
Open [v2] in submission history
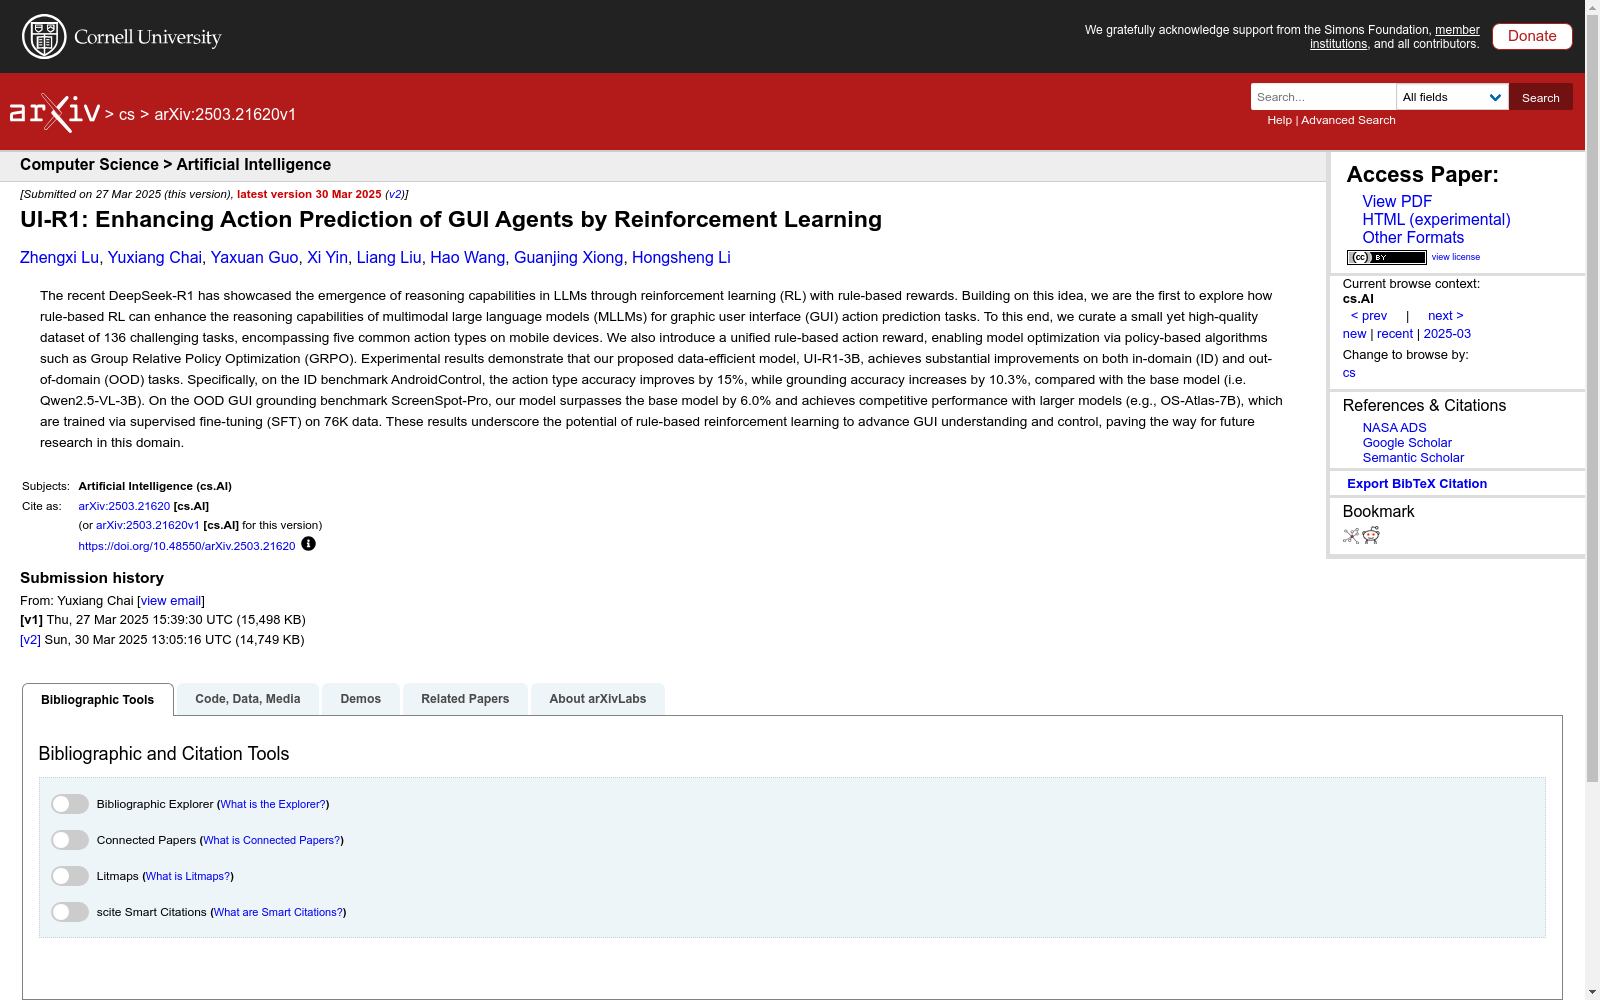tap(30, 640)
